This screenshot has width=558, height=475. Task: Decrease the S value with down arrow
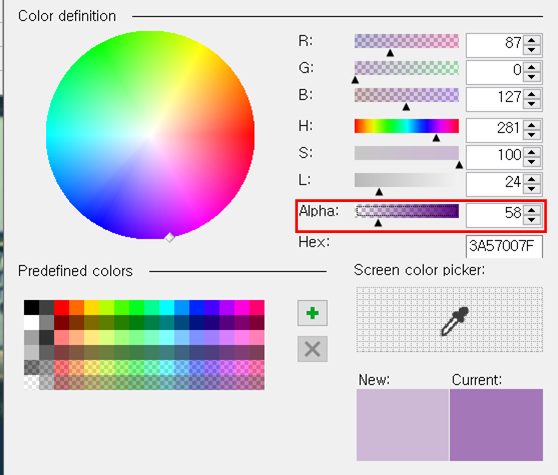click(532, 162)
